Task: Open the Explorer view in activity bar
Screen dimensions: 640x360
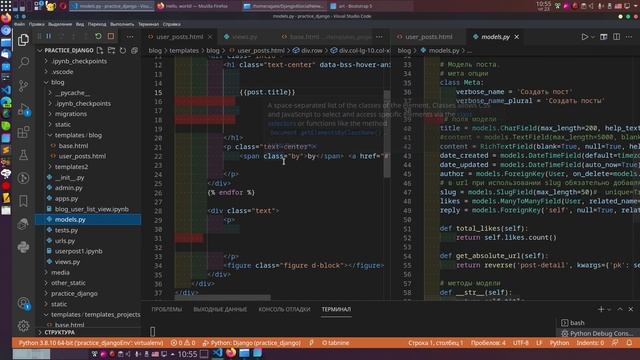Action: tap(23, 40)
